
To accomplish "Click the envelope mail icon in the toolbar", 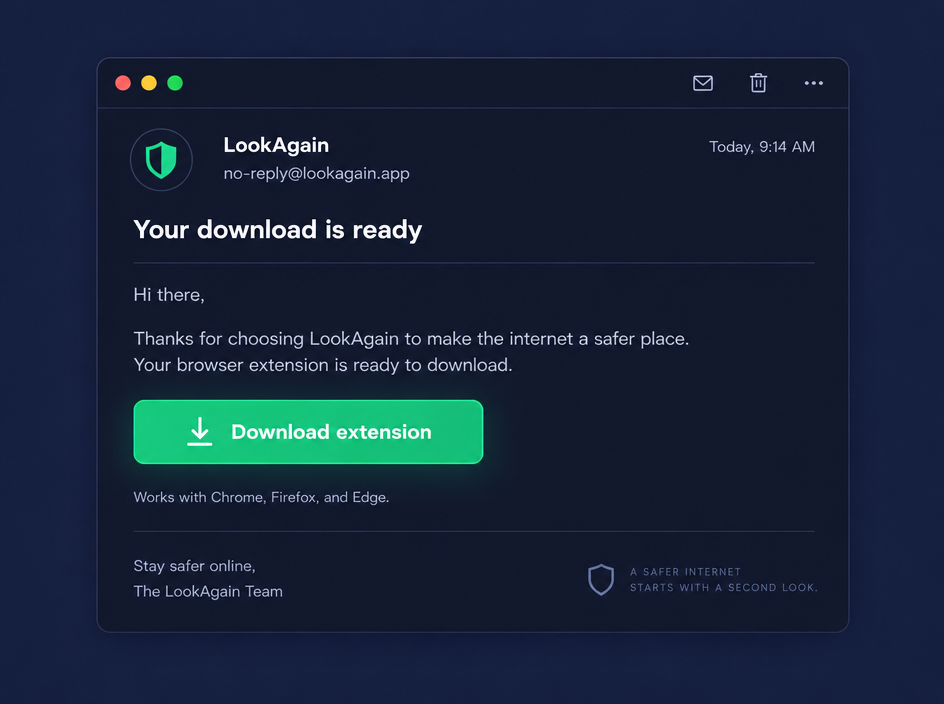I will pyautogui.click(x=703, y=83).
